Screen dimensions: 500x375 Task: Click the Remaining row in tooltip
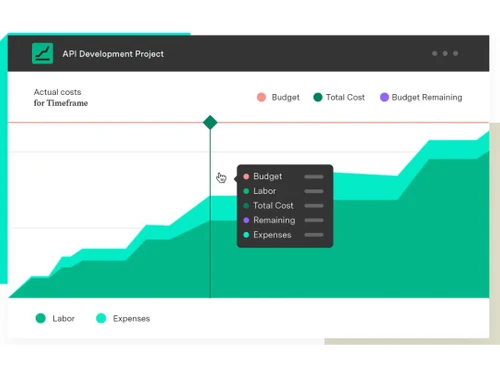[x=283, y=220]
